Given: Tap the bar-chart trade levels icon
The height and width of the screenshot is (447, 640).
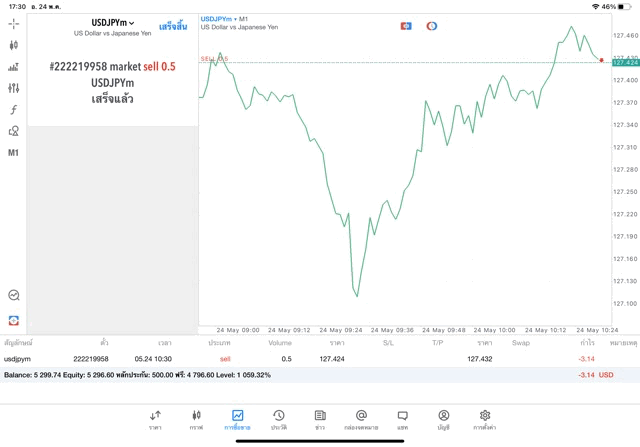Looking at the screenshot, I should [14, 67].
